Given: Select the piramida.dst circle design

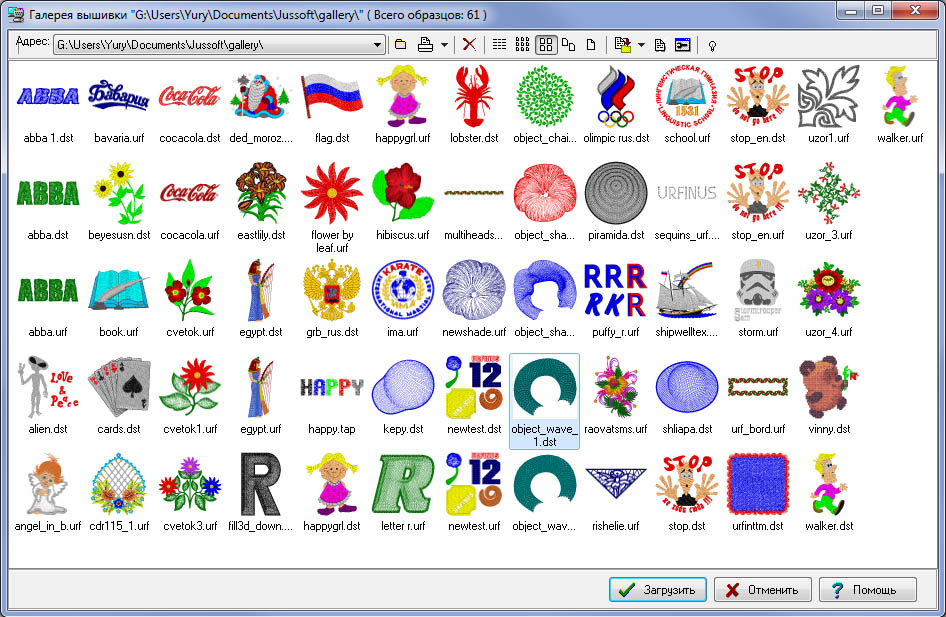Looking at the screenshot, I should [616, 193].
